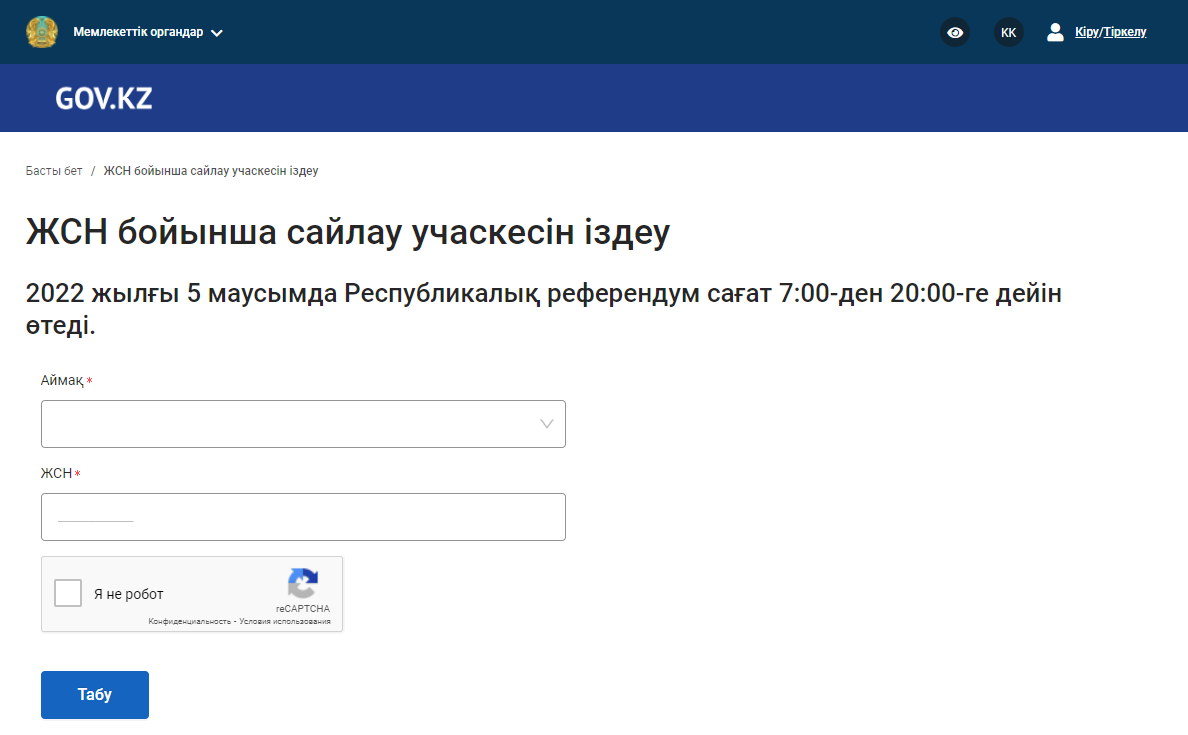Screen dimensions: 1188x735
Task: Open the Мемлекеттік органдар menu
Action: tap(138, 32)
